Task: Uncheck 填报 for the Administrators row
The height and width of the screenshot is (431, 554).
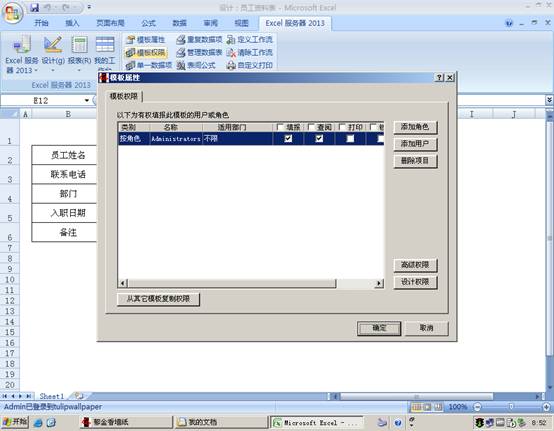Action: pyautogui.click(x=288, y=138)
